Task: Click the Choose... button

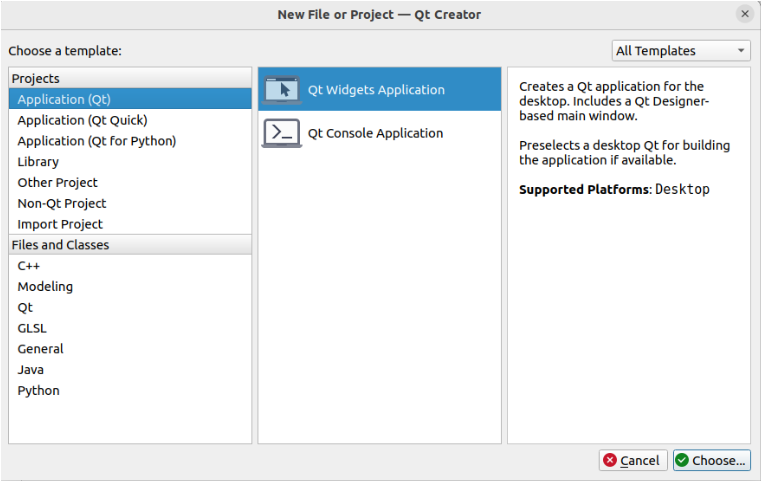Action: click(711, 460)
